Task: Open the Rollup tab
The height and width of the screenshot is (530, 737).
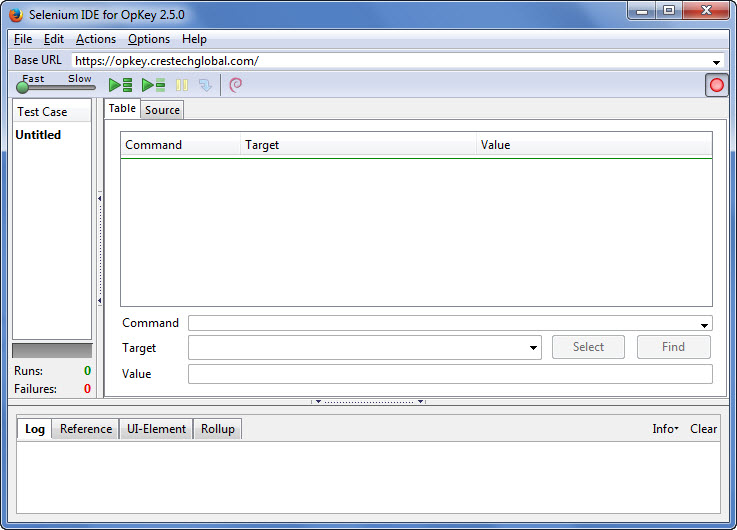Action: pyautogui.click(x=218, y=429)
